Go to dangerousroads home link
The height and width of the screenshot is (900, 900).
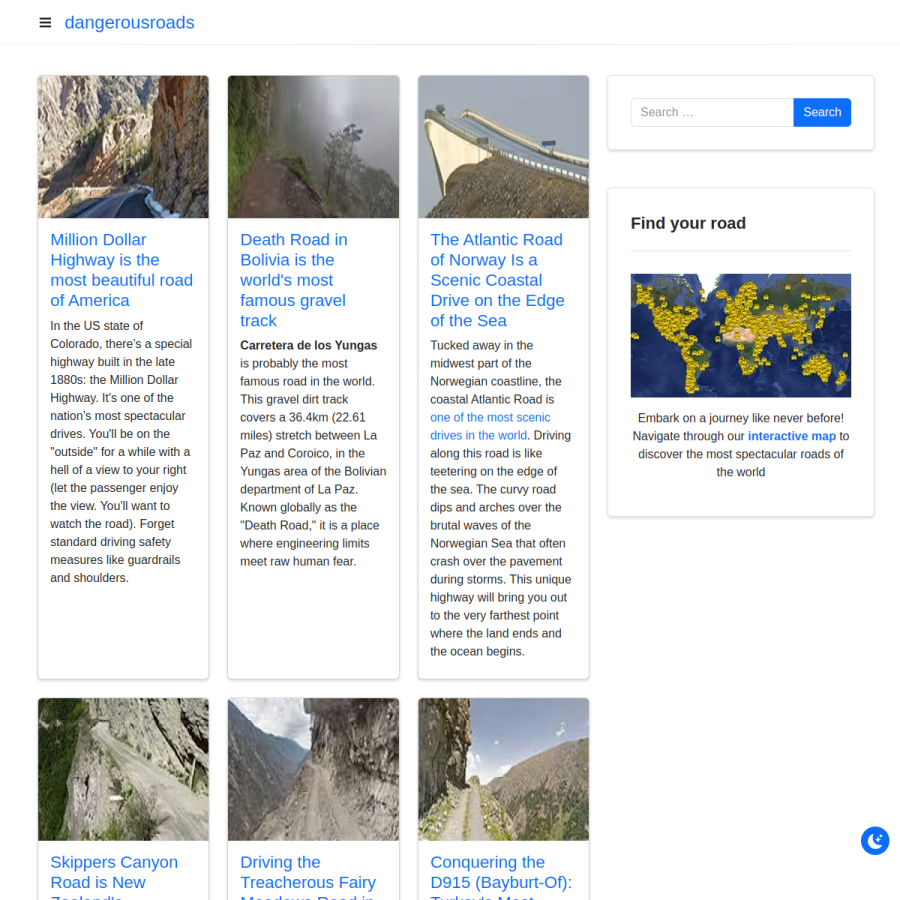129,22
